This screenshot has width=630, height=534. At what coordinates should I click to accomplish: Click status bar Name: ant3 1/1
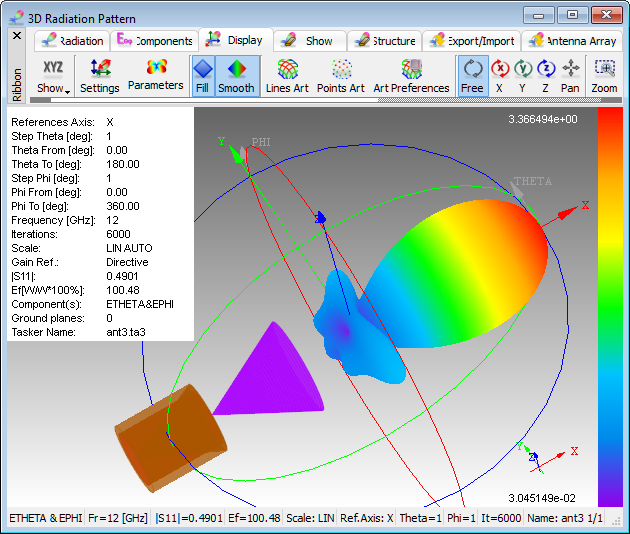coord(565,518)
